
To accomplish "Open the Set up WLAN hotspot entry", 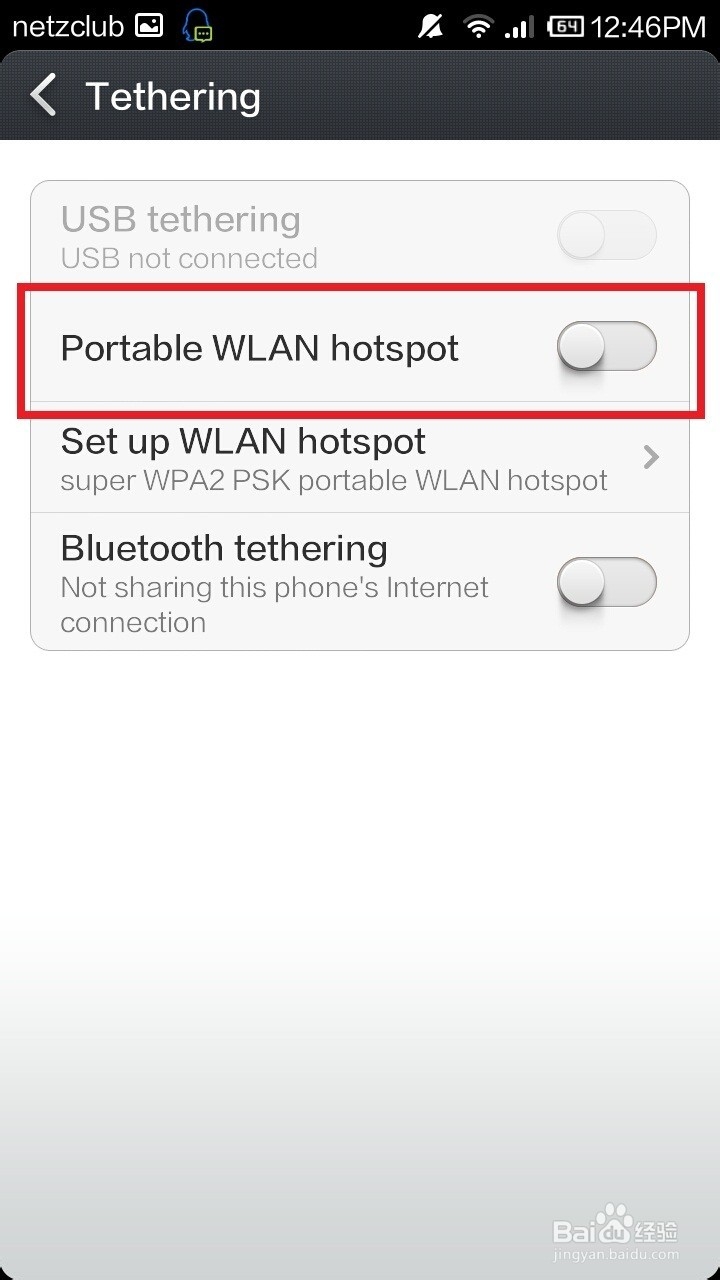I will (x=360, y=458).
